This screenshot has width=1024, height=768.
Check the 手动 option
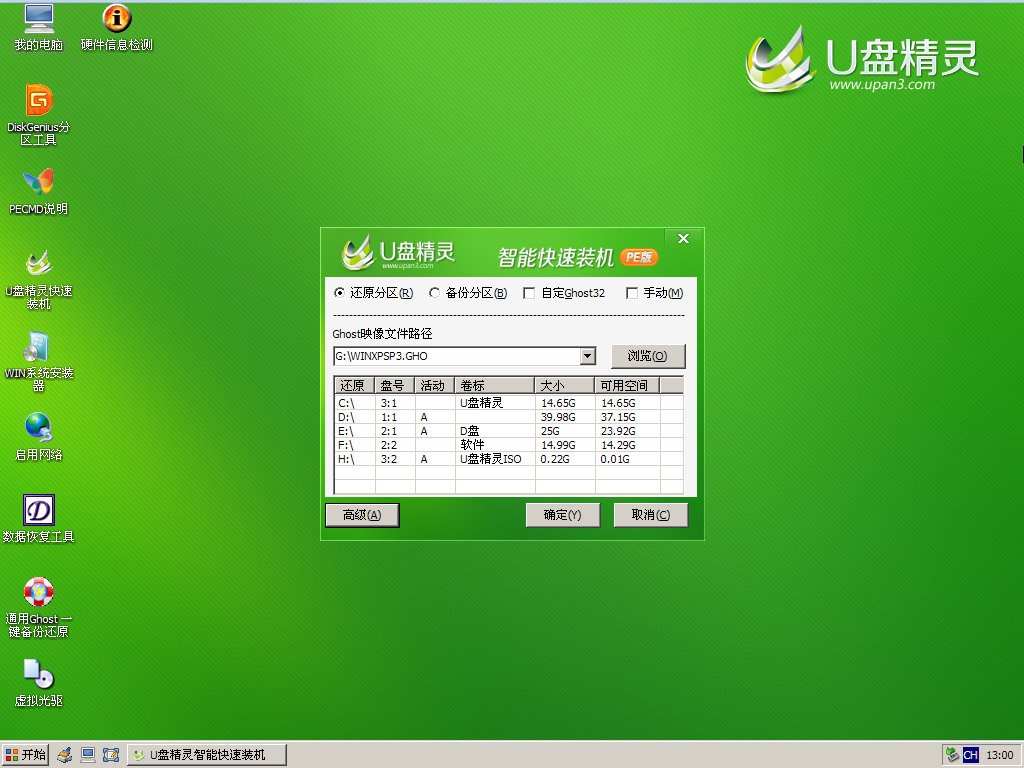(x=632, y=293)
